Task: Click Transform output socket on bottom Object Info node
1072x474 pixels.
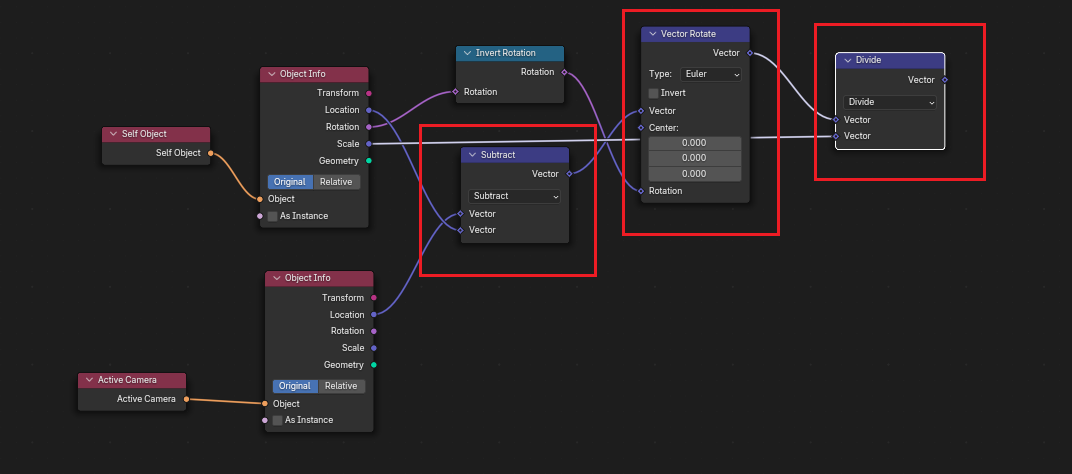Action: coord(374,298)
